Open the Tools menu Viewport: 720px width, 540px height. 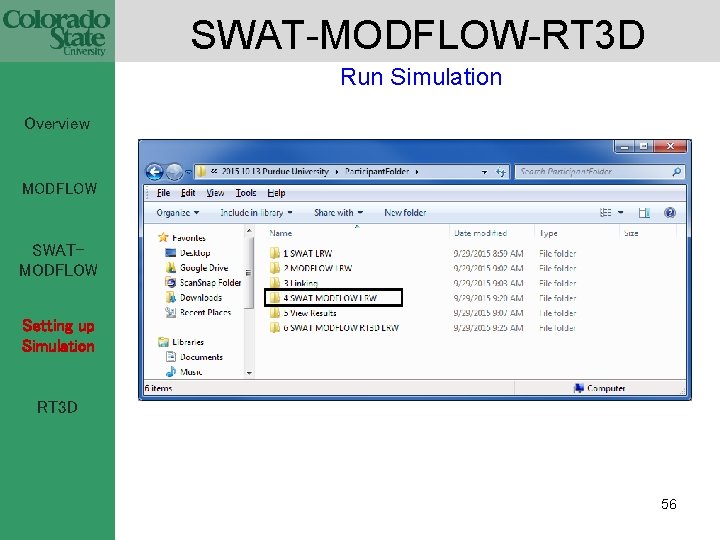[x=246, y=193]
